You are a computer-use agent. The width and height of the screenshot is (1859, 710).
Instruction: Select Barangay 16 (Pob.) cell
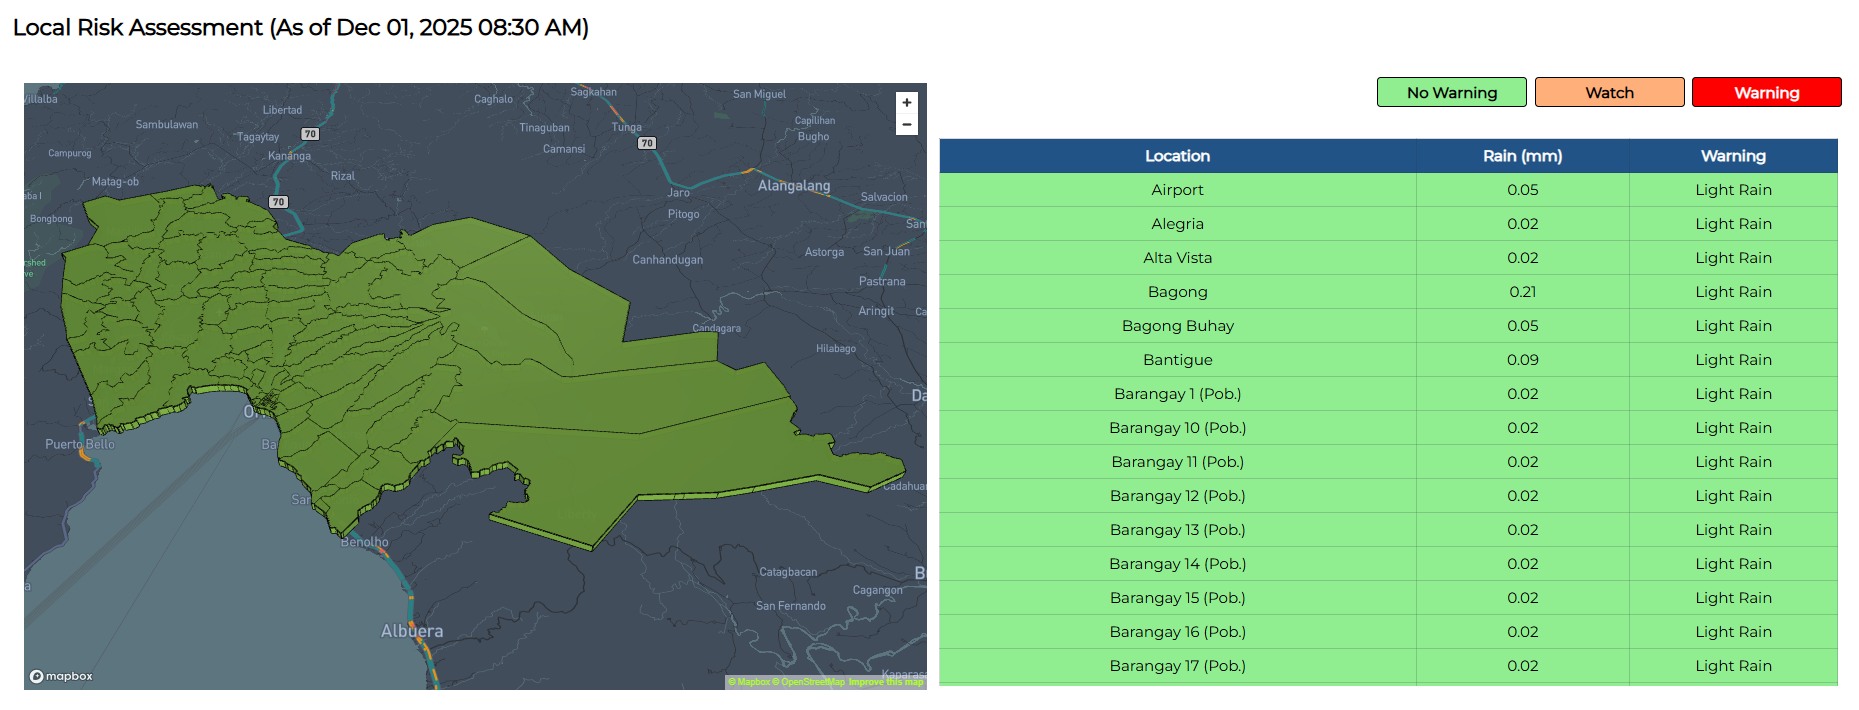(x=1177, y=632)
